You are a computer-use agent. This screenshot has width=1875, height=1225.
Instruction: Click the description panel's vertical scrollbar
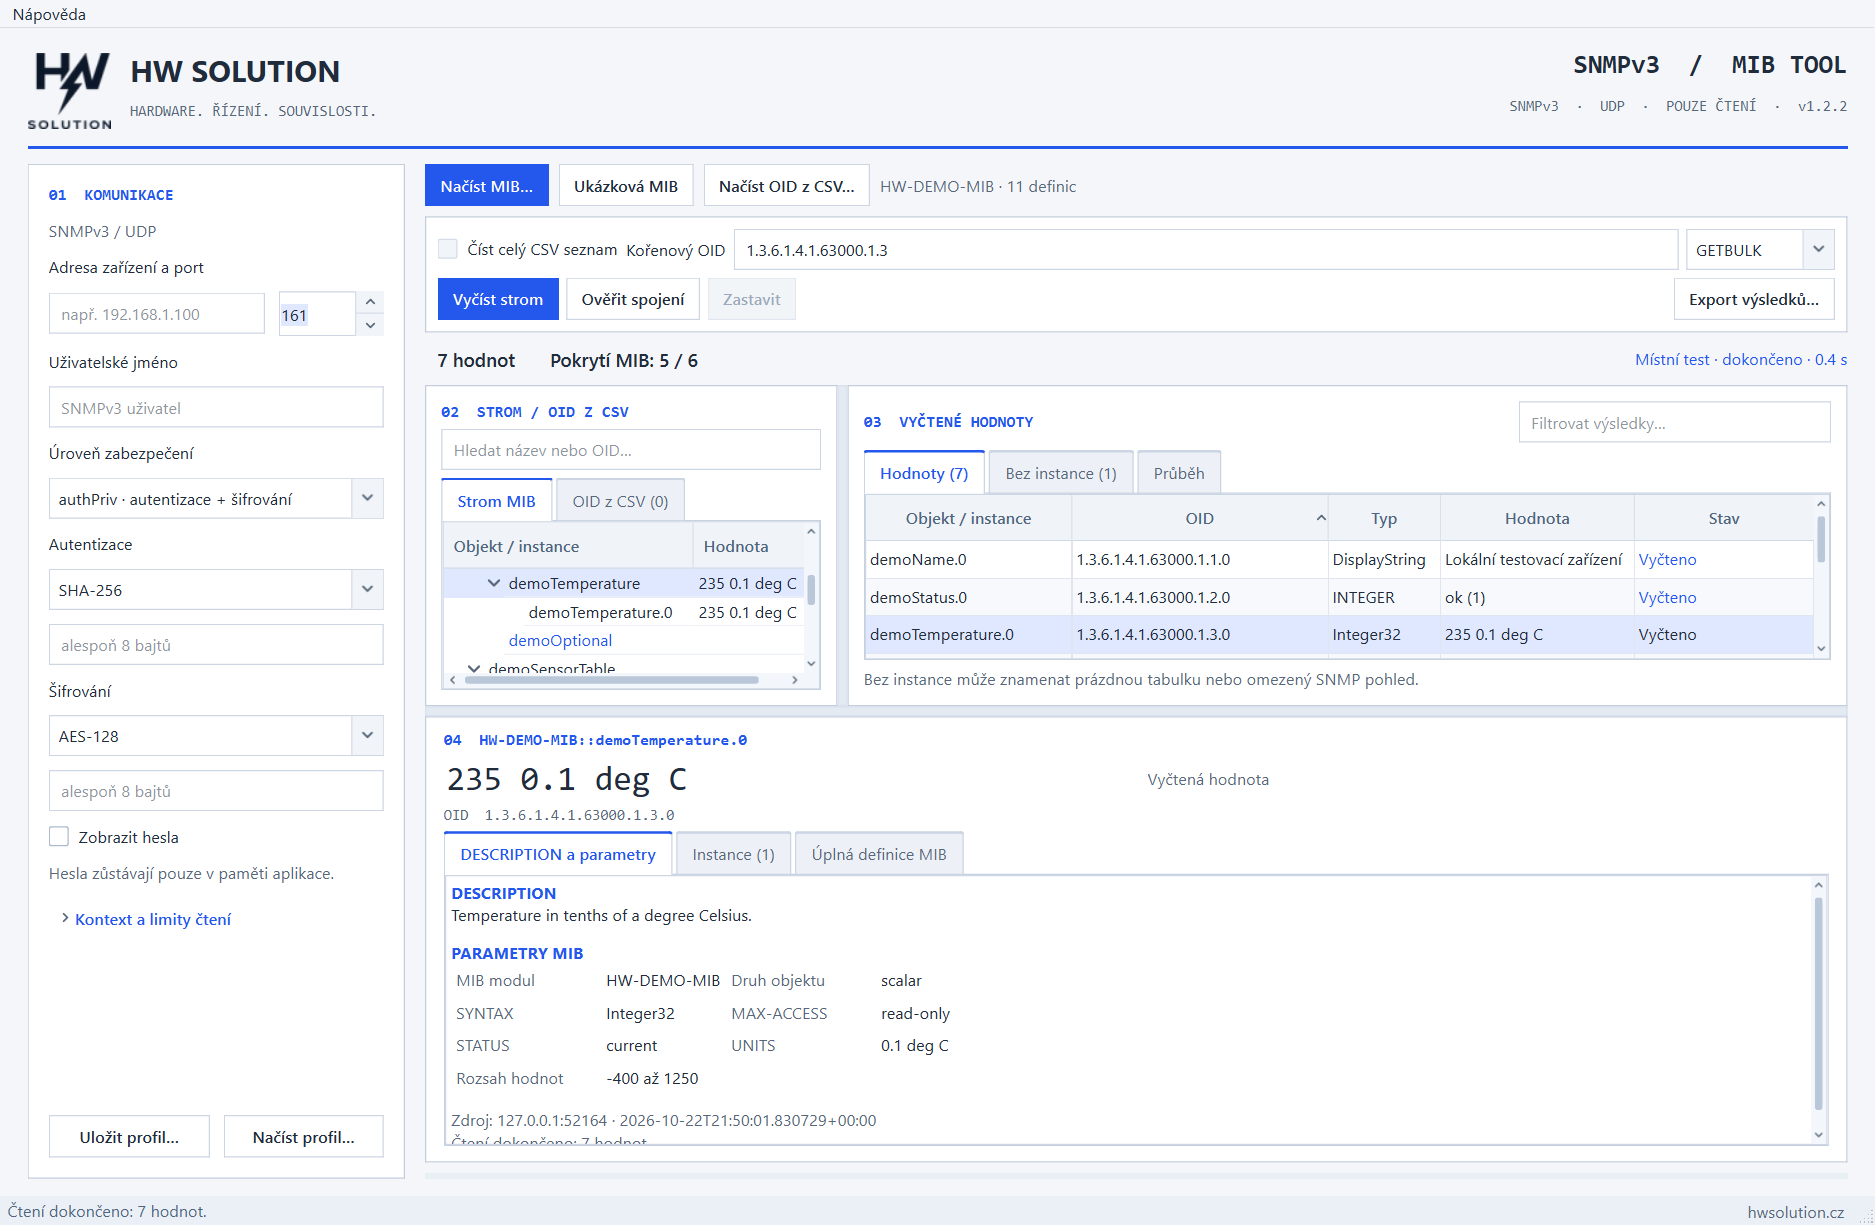1819,1003
